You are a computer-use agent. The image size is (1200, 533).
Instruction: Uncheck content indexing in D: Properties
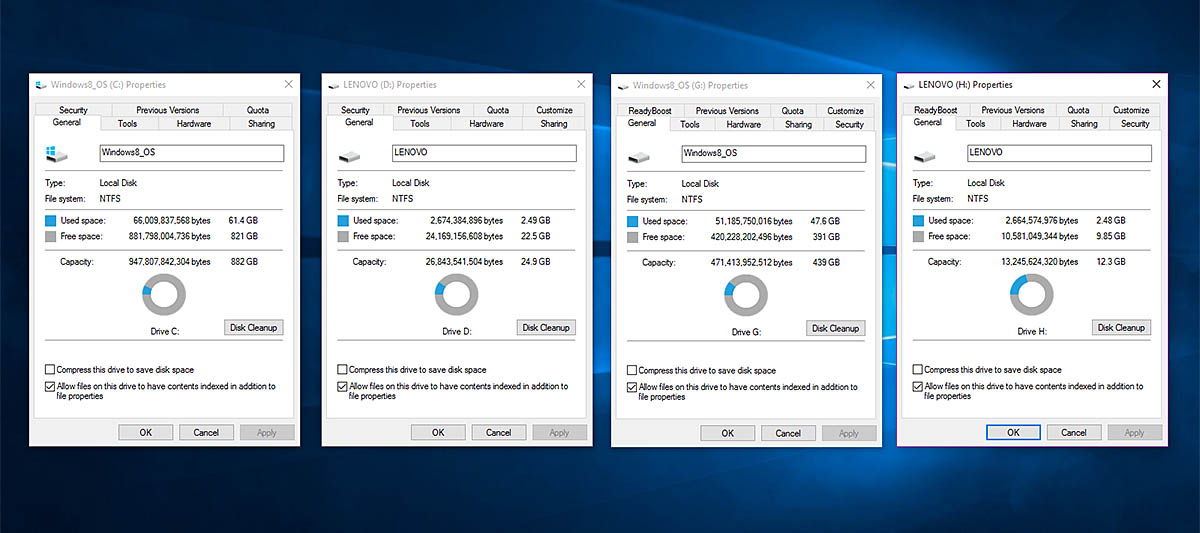(x=343, y=386)
